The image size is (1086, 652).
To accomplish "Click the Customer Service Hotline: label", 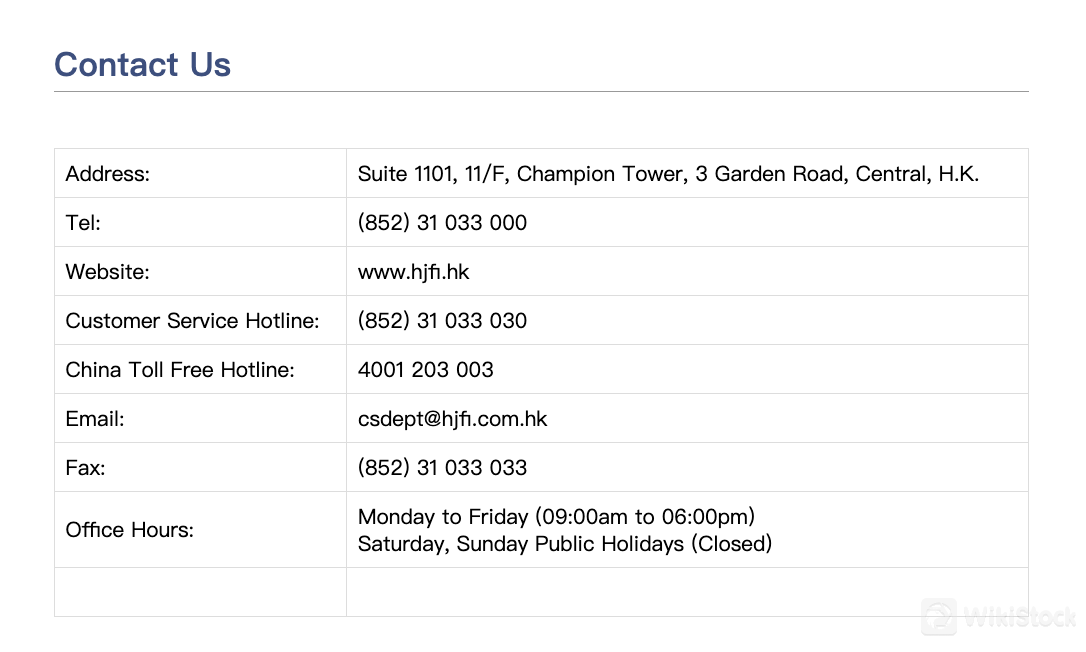I will tap(193, 321).
